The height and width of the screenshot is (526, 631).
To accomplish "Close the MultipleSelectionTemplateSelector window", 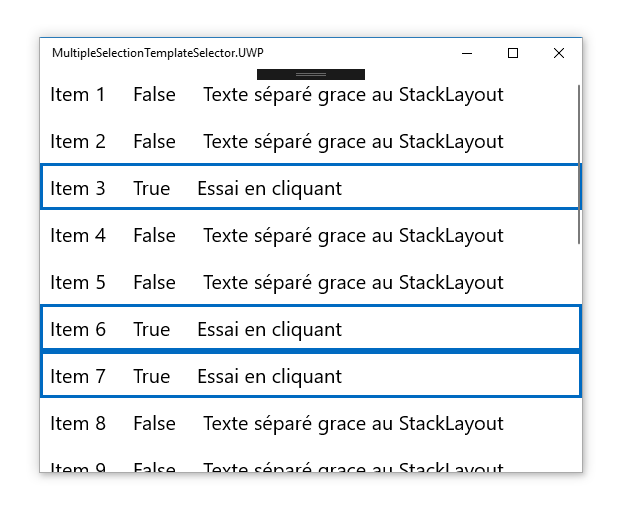I will coord(559,53).
